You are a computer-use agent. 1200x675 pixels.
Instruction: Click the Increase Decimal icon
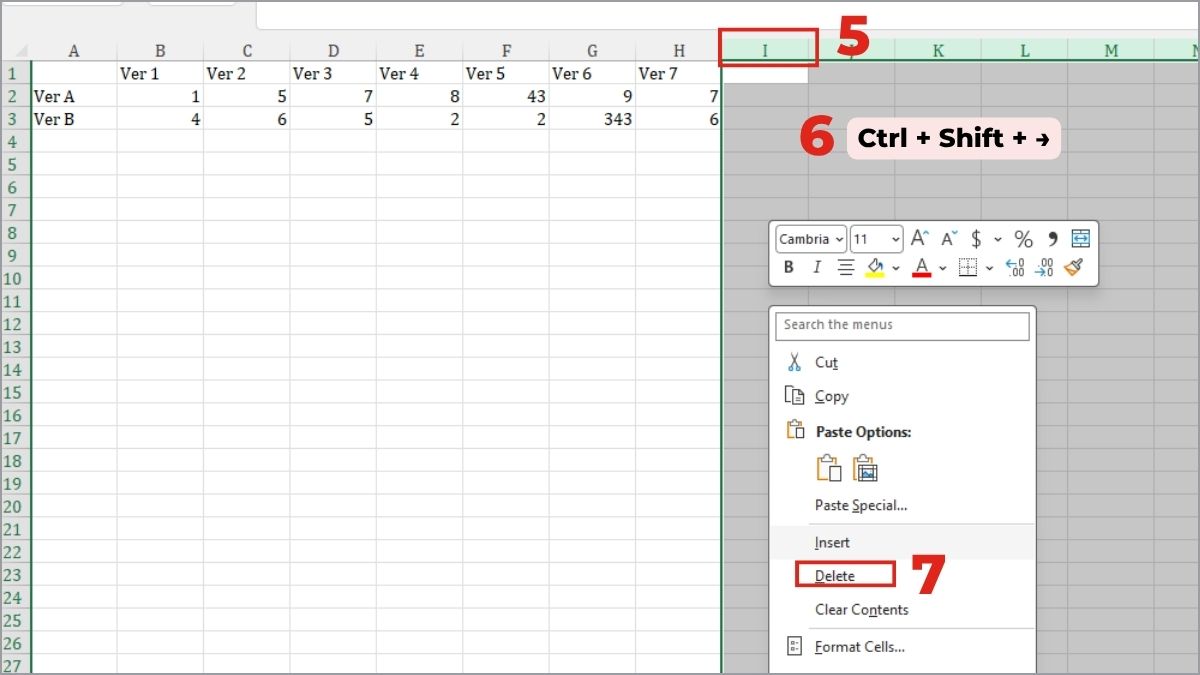click(x=1015, y=268)
